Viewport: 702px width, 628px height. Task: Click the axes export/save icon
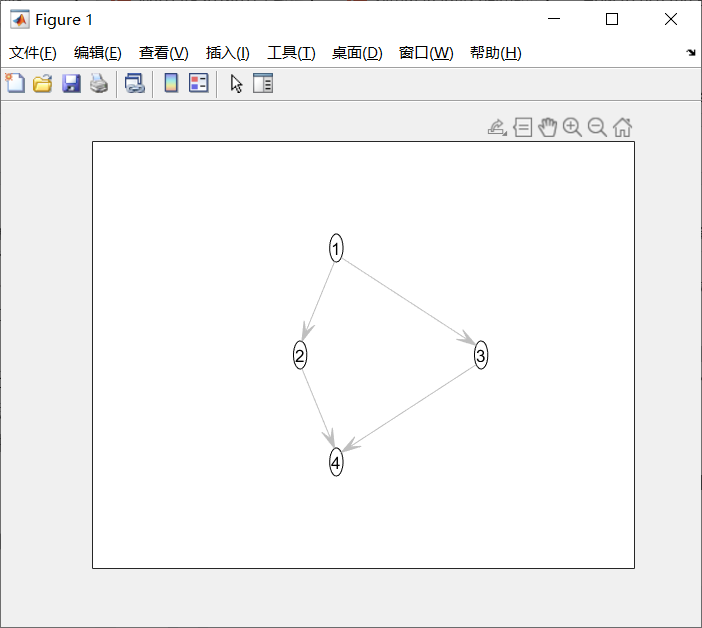point(497,128)
